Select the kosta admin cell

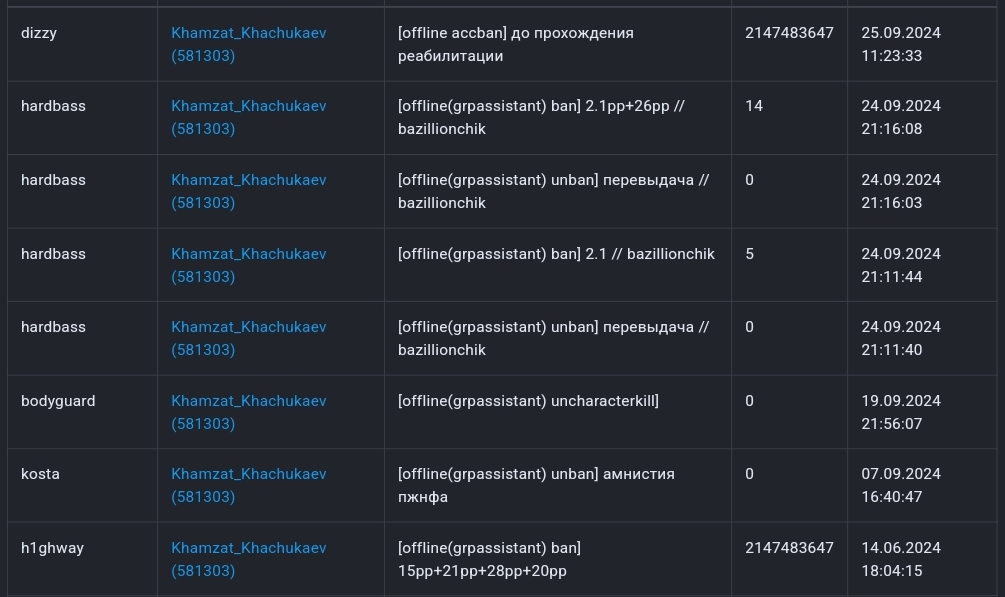pos(40,474)
